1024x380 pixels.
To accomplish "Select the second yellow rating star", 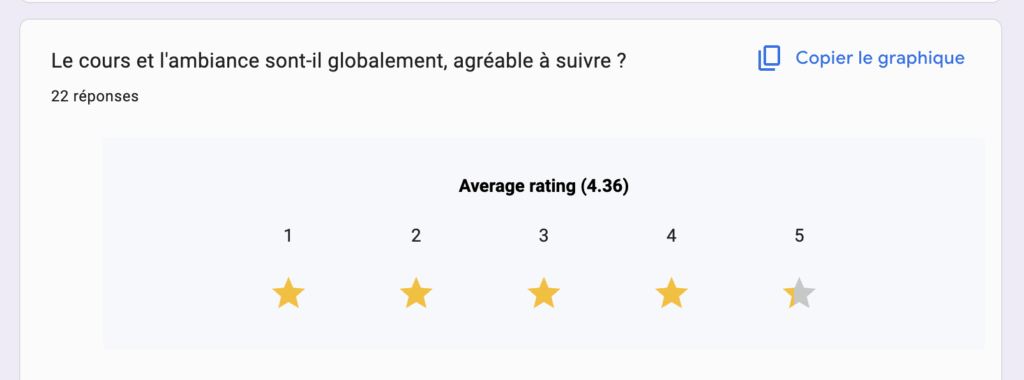I will click(x=416, y=293).
